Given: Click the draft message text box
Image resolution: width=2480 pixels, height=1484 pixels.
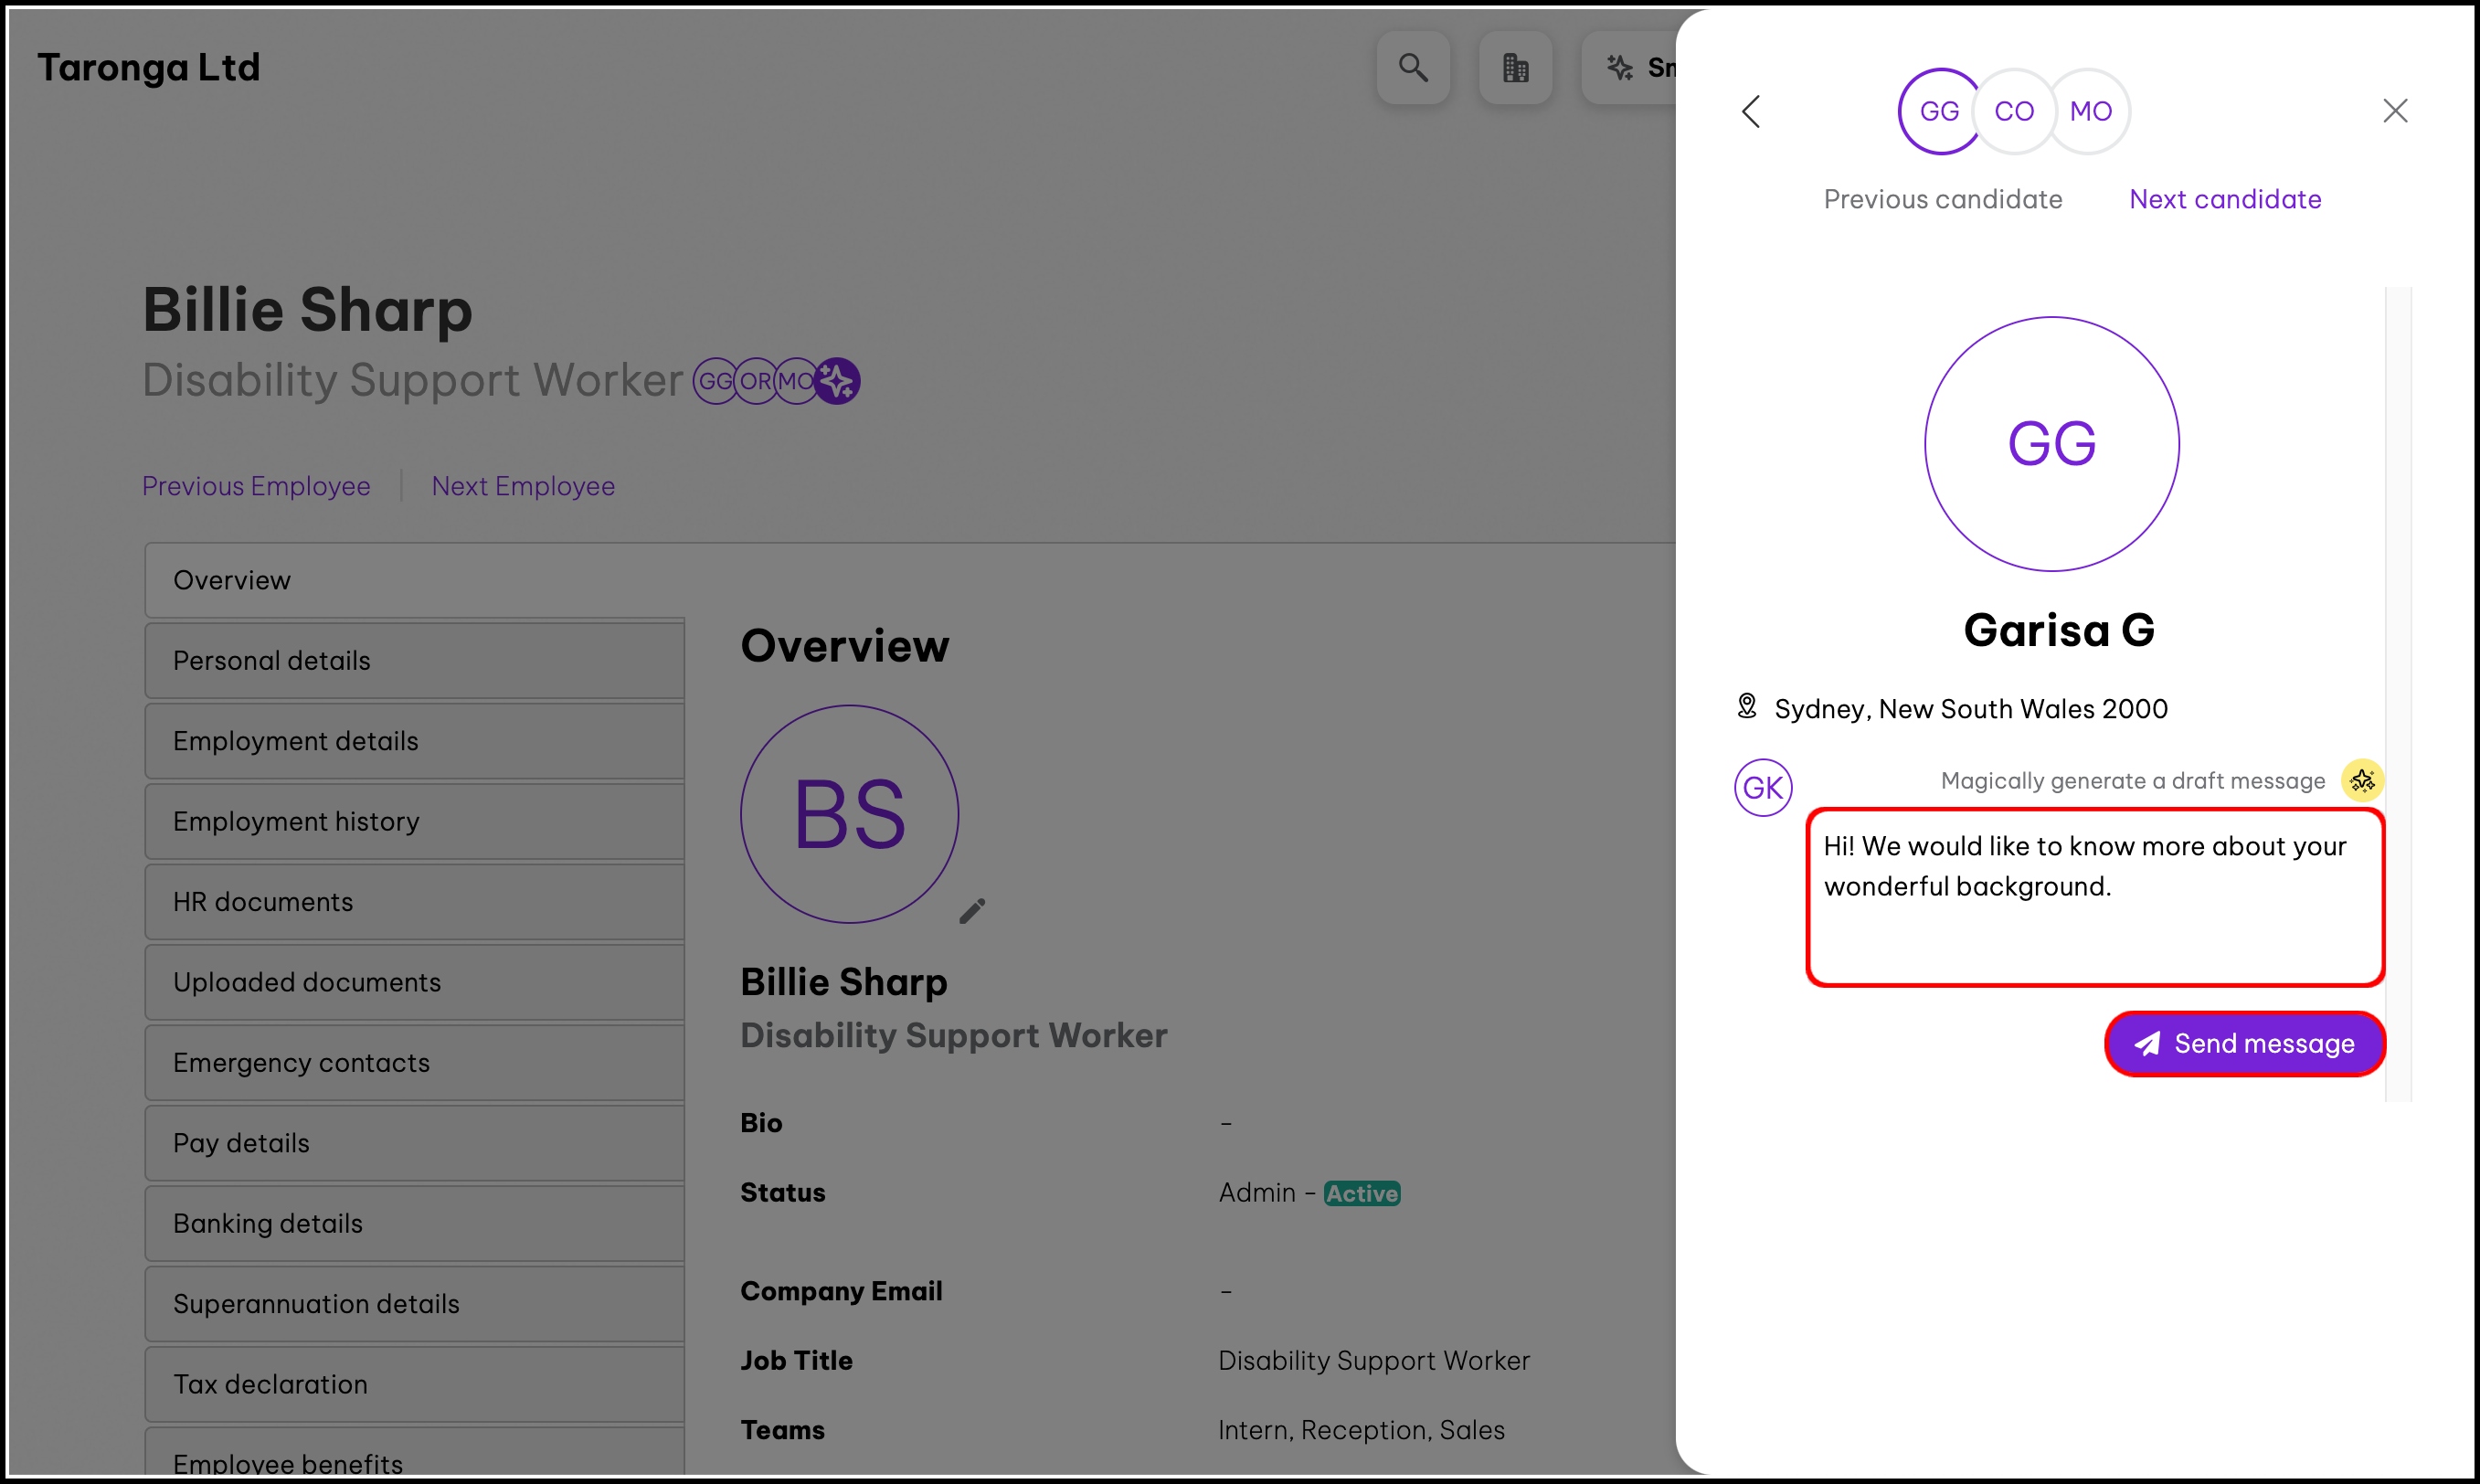Looking at the screenshot, I should 2095,897.
